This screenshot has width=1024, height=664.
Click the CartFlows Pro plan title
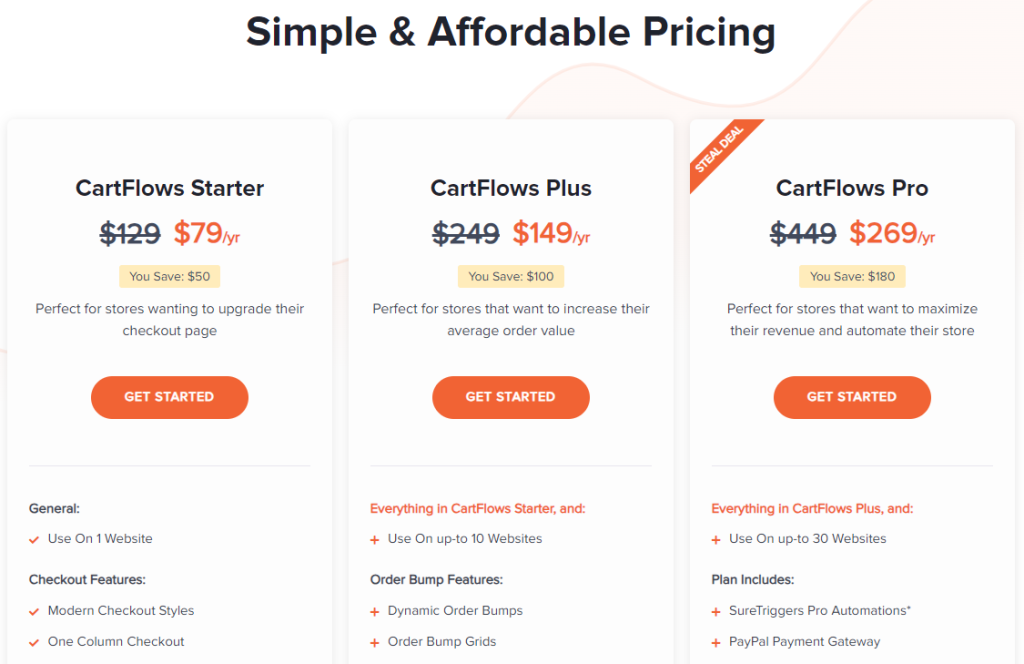coord(852,188)
